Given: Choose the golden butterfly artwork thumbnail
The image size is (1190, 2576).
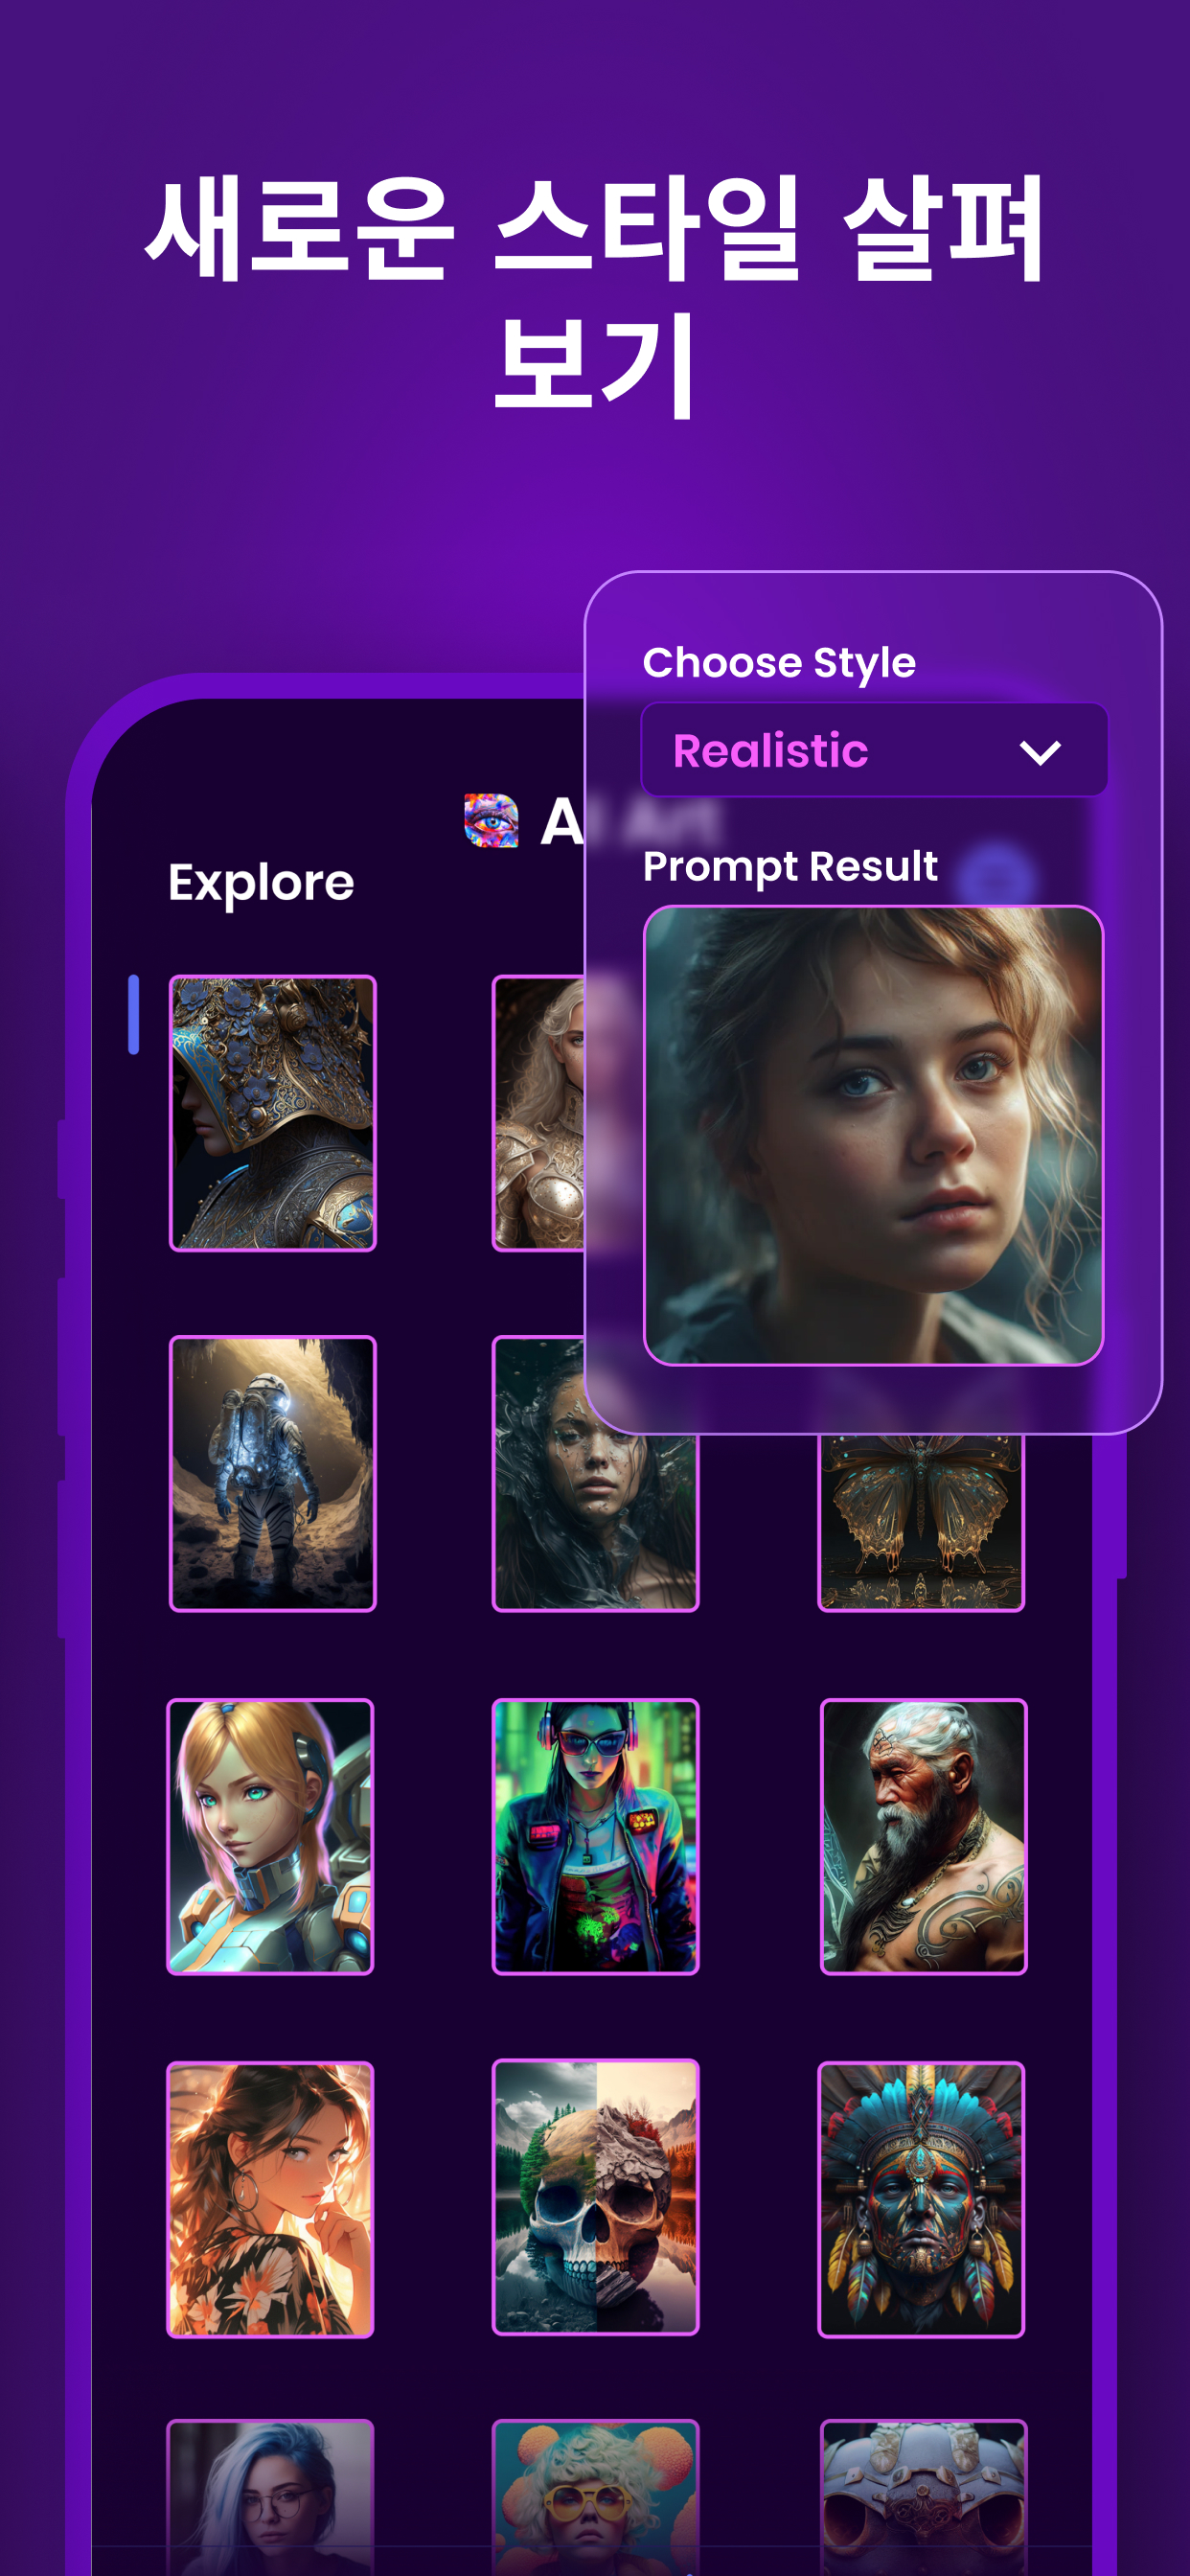Looking at the screenshot, I should [x=921, y=1522].
